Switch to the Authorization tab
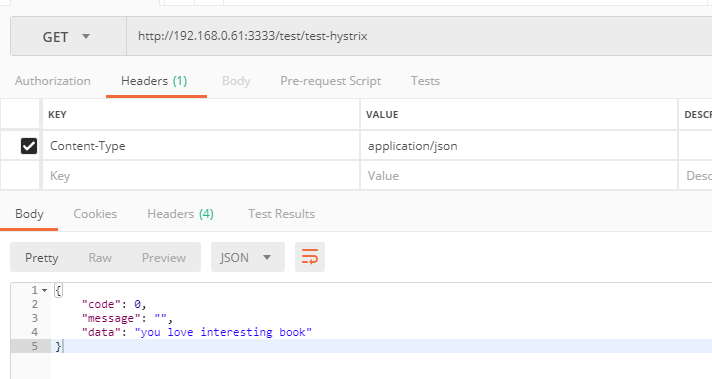Image resolution: width=712 pixels, height=379 pixels. click(x=53, y=81)
